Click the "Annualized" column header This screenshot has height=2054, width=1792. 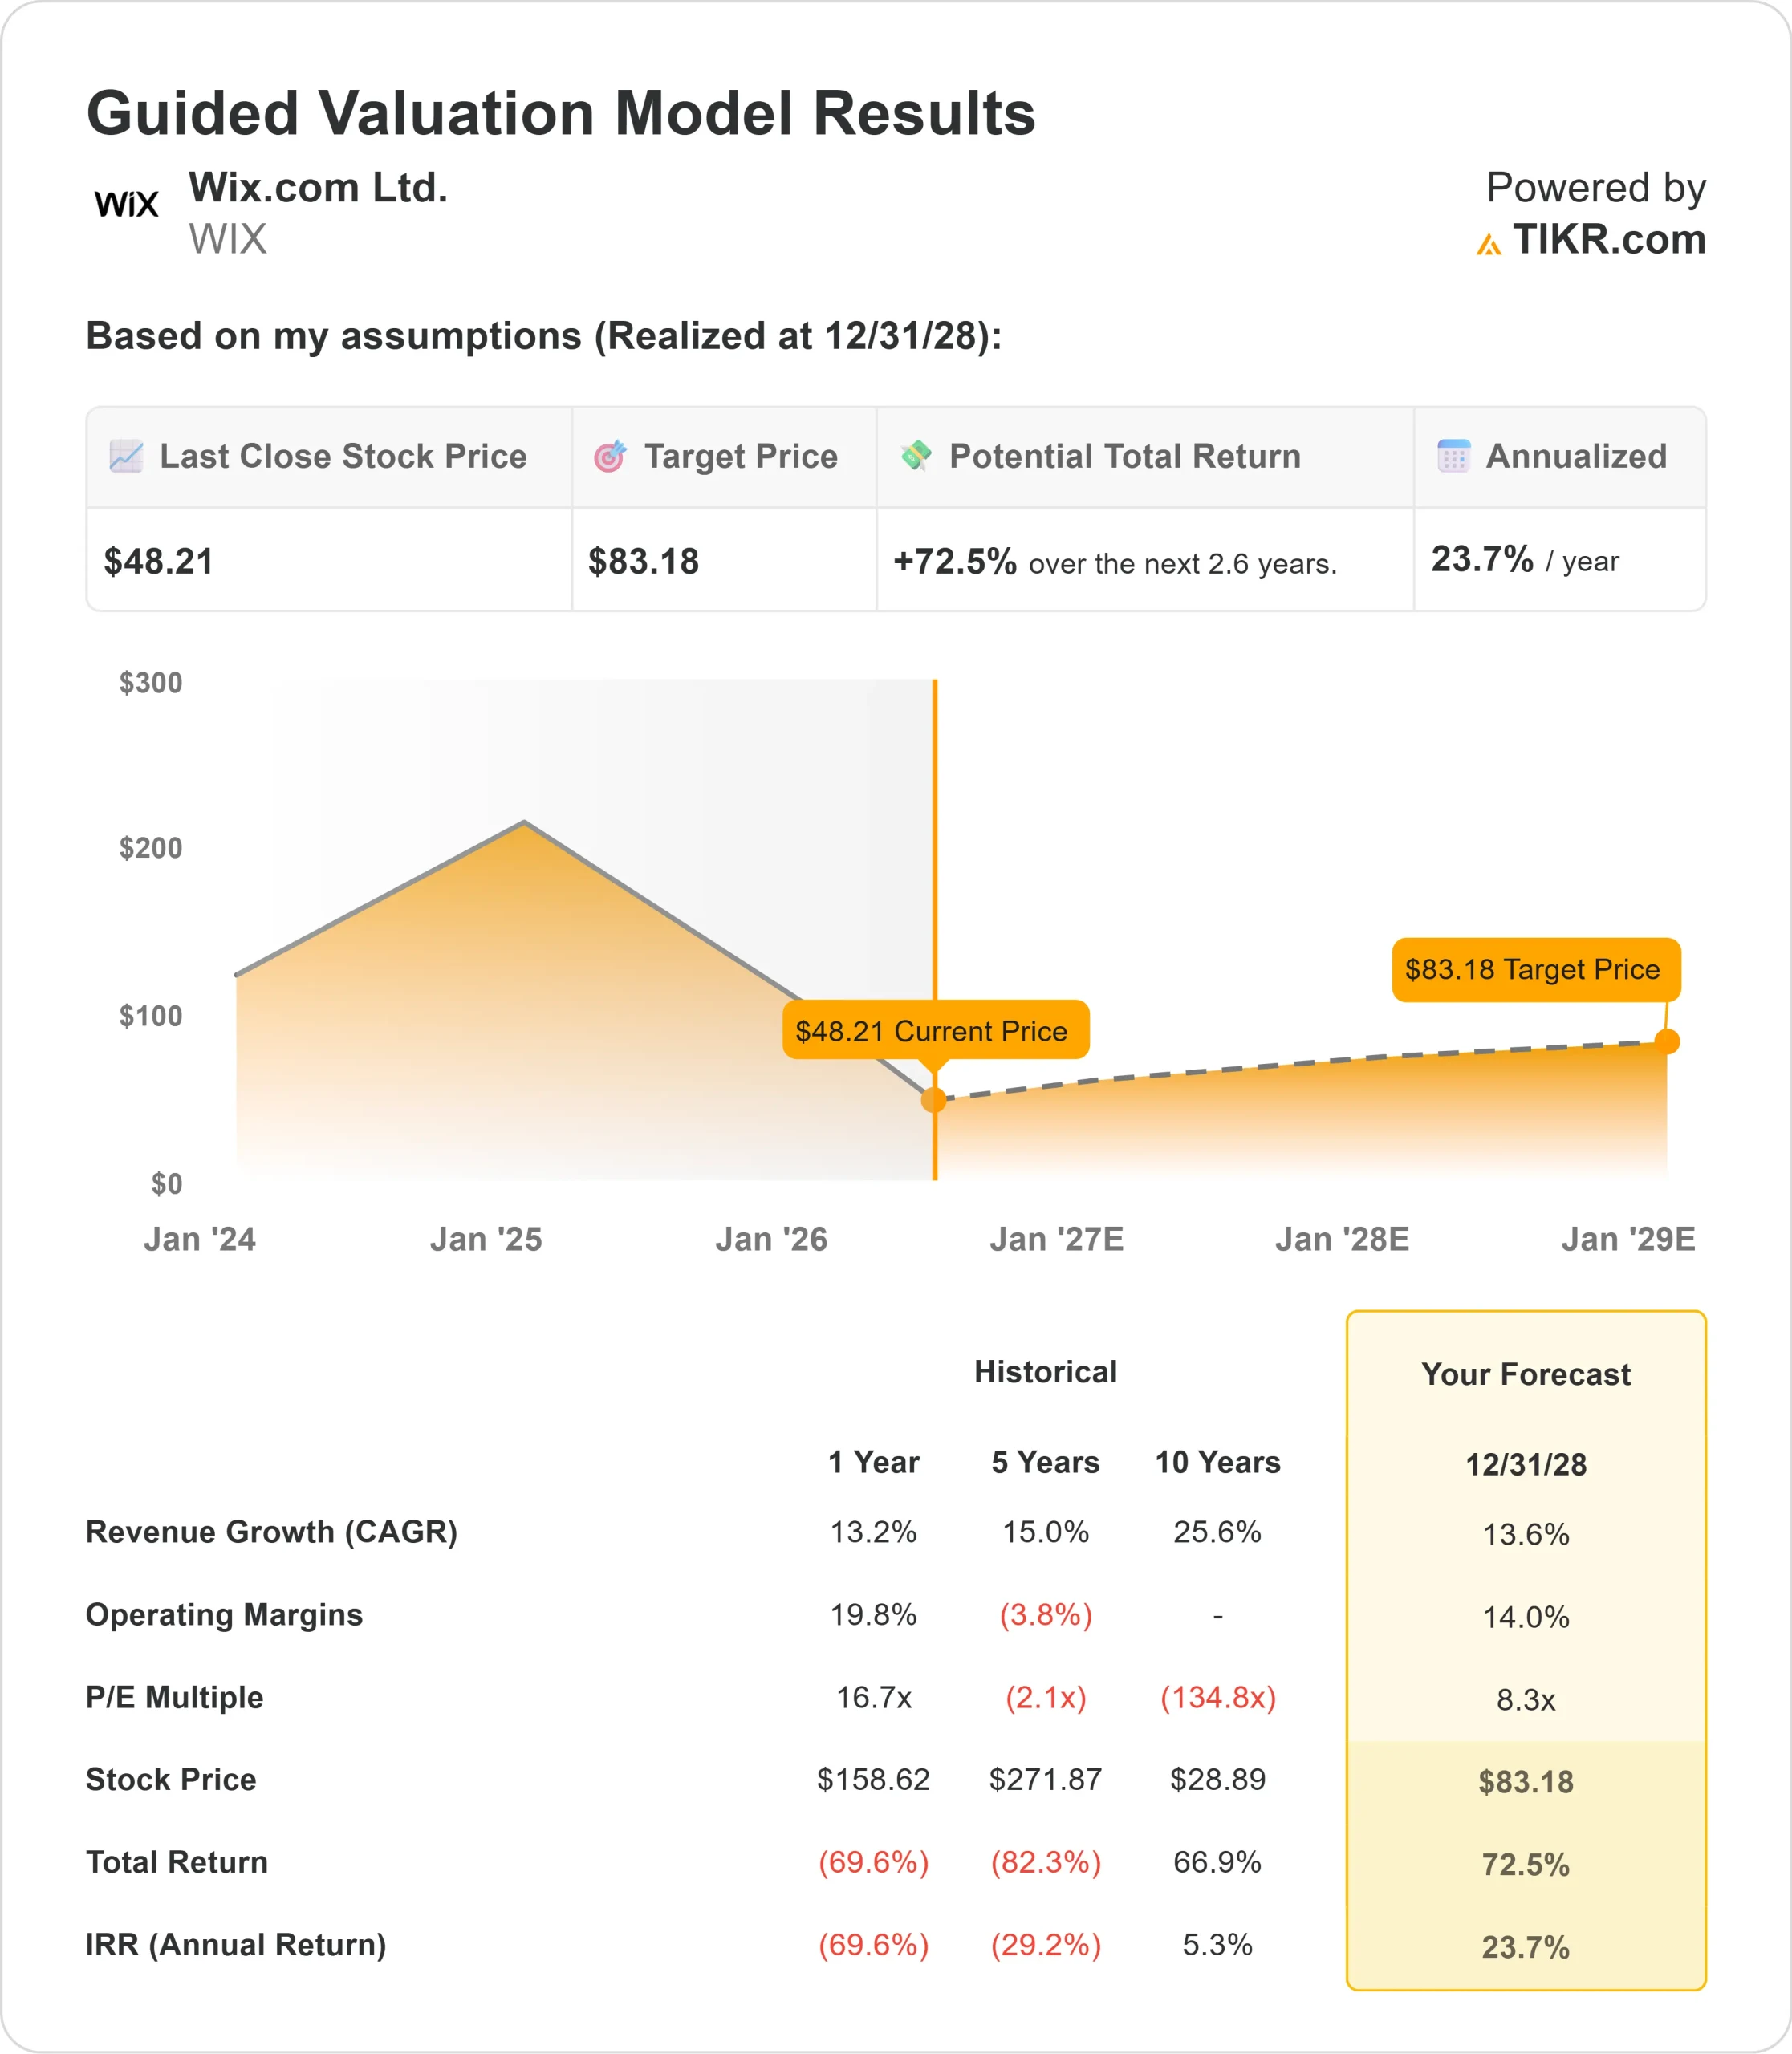point(1577,456)
